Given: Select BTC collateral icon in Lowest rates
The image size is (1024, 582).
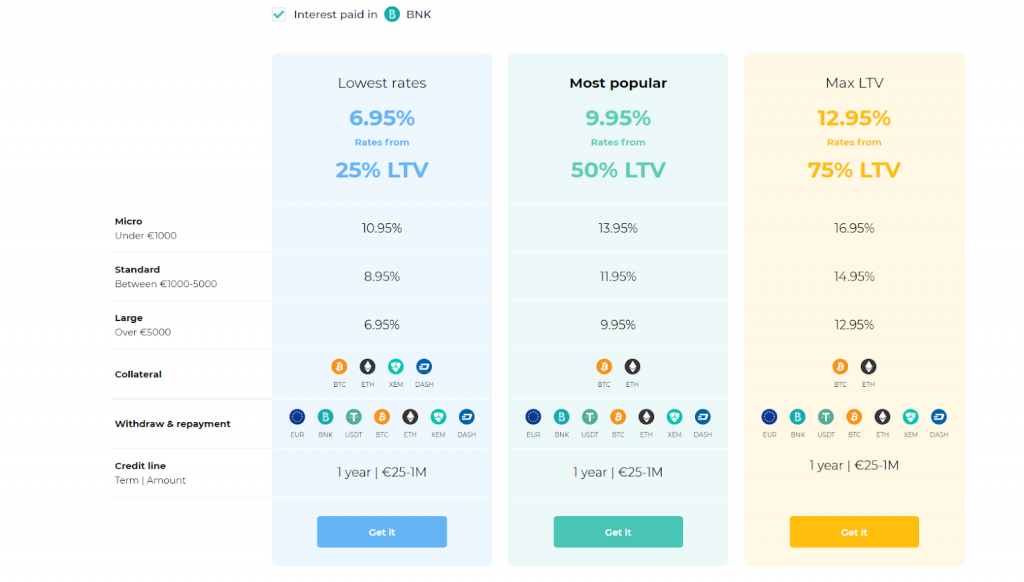Looking at the screenshot, I should (x=339, y=366).
